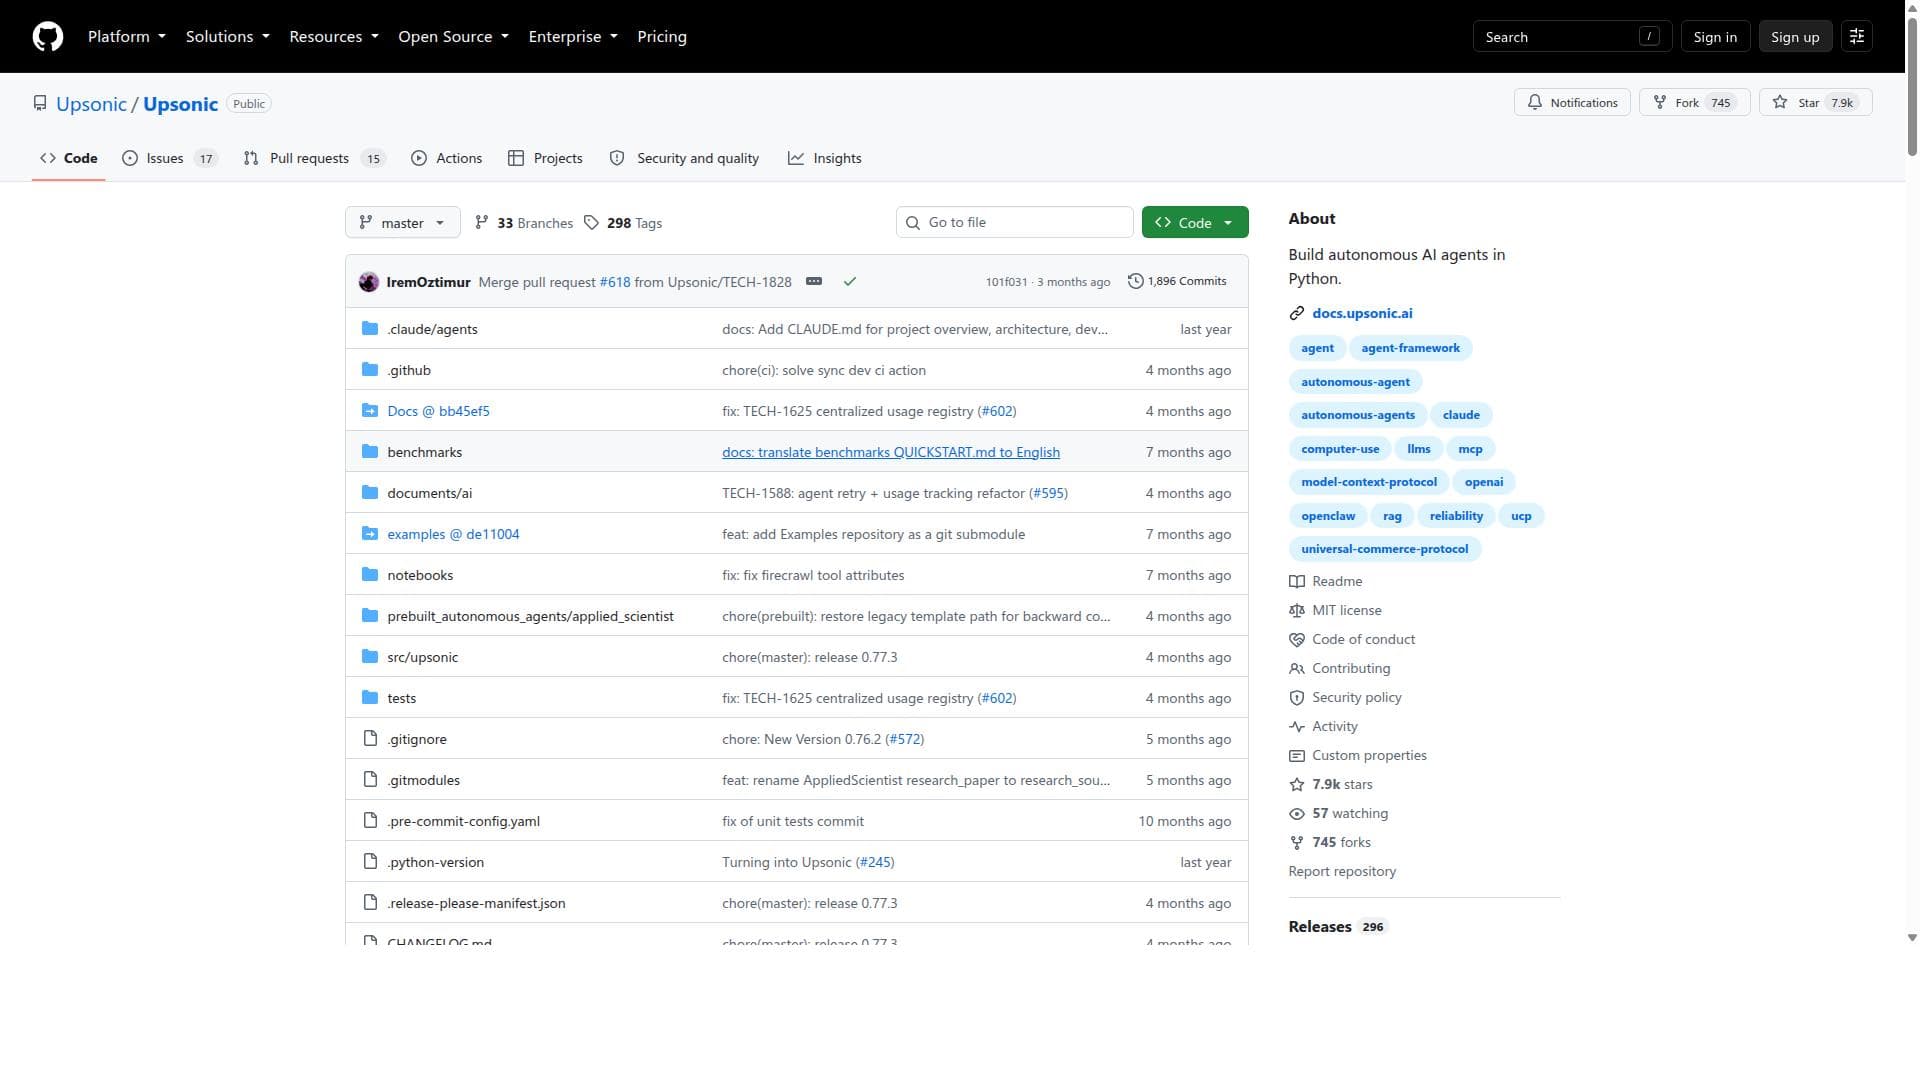Open the GitHub homepage logo
This screenshot has height=1080, width=1920.
click(x=48, y=37)
